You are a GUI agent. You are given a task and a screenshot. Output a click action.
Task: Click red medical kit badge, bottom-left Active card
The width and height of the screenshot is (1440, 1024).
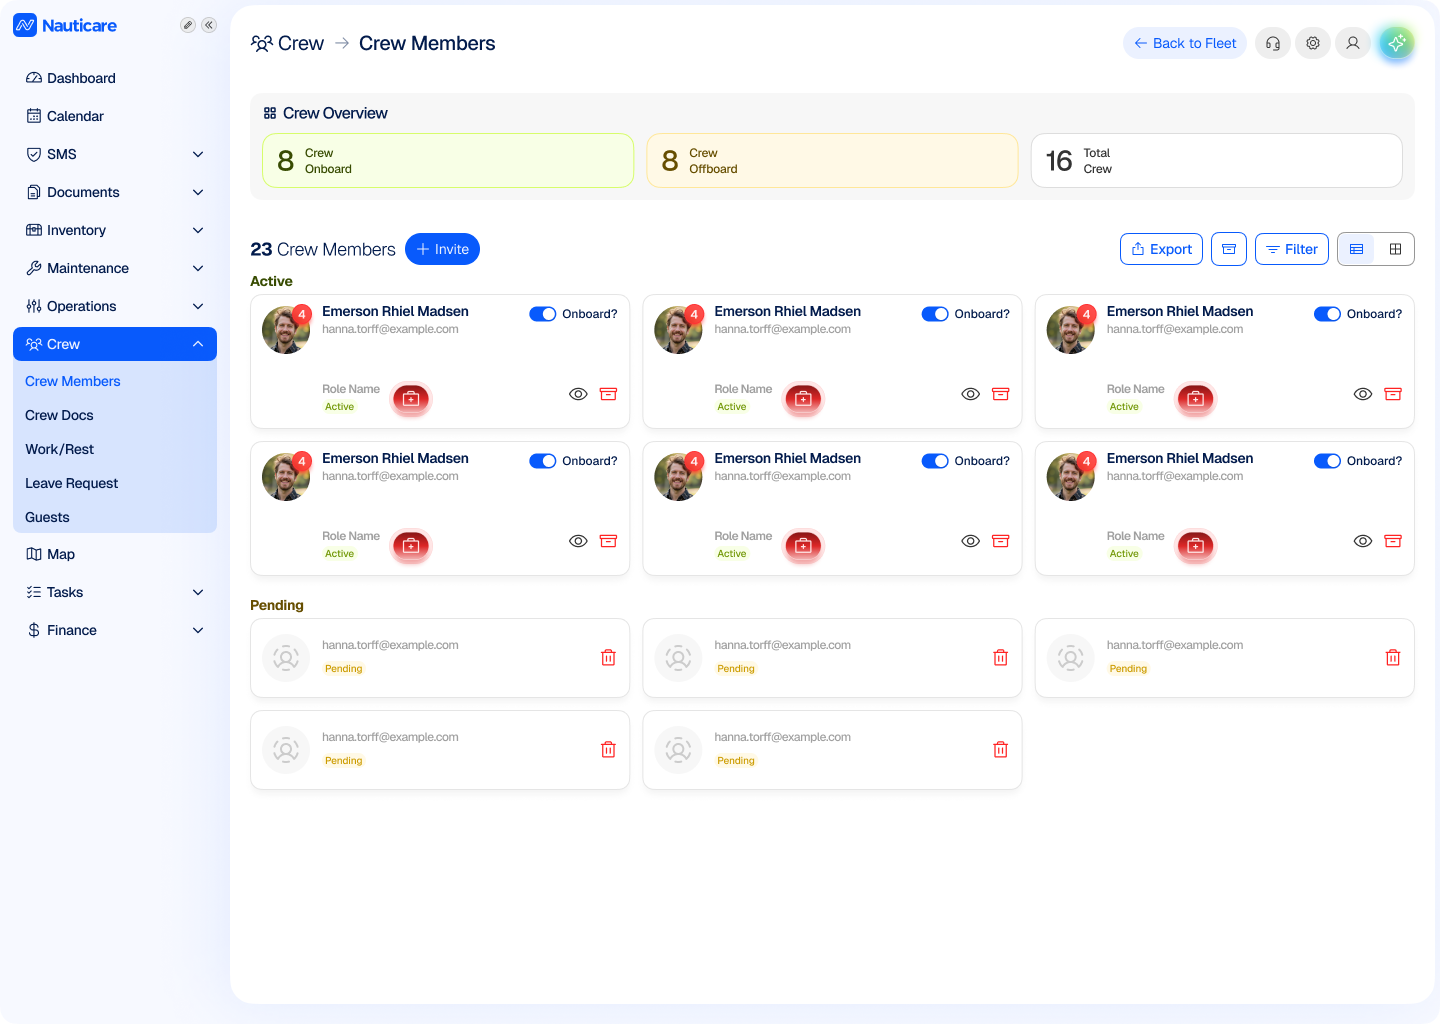pyautogui.click(x=411, y=546)
